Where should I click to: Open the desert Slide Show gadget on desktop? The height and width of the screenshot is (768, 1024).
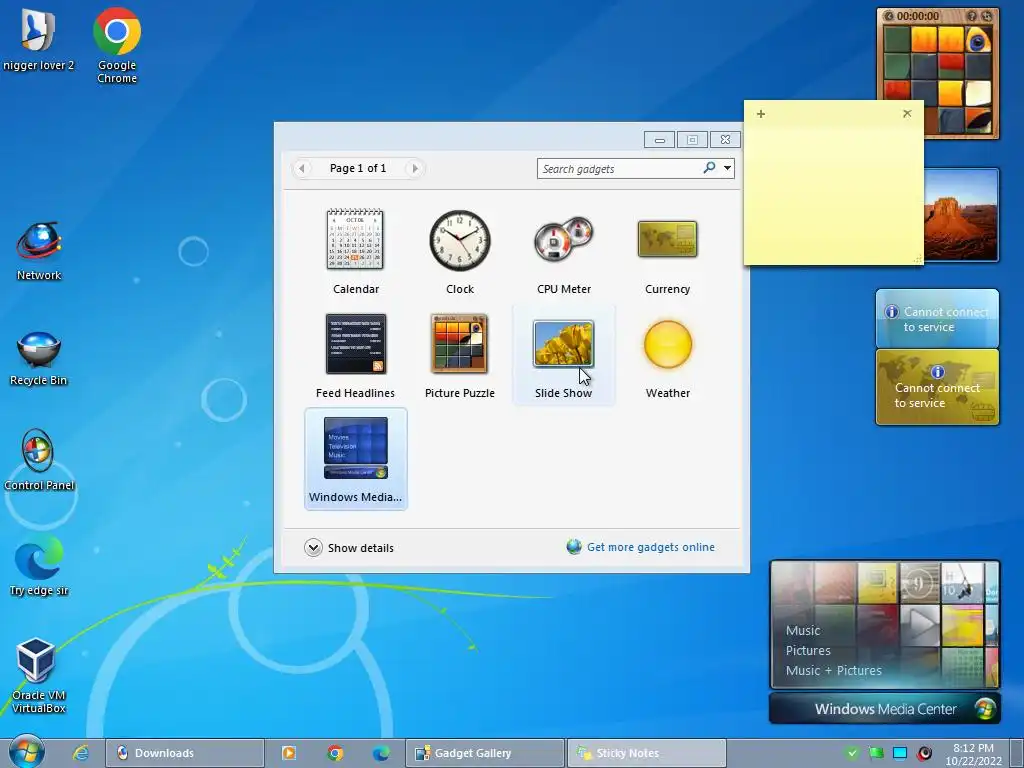click(961, 215)
